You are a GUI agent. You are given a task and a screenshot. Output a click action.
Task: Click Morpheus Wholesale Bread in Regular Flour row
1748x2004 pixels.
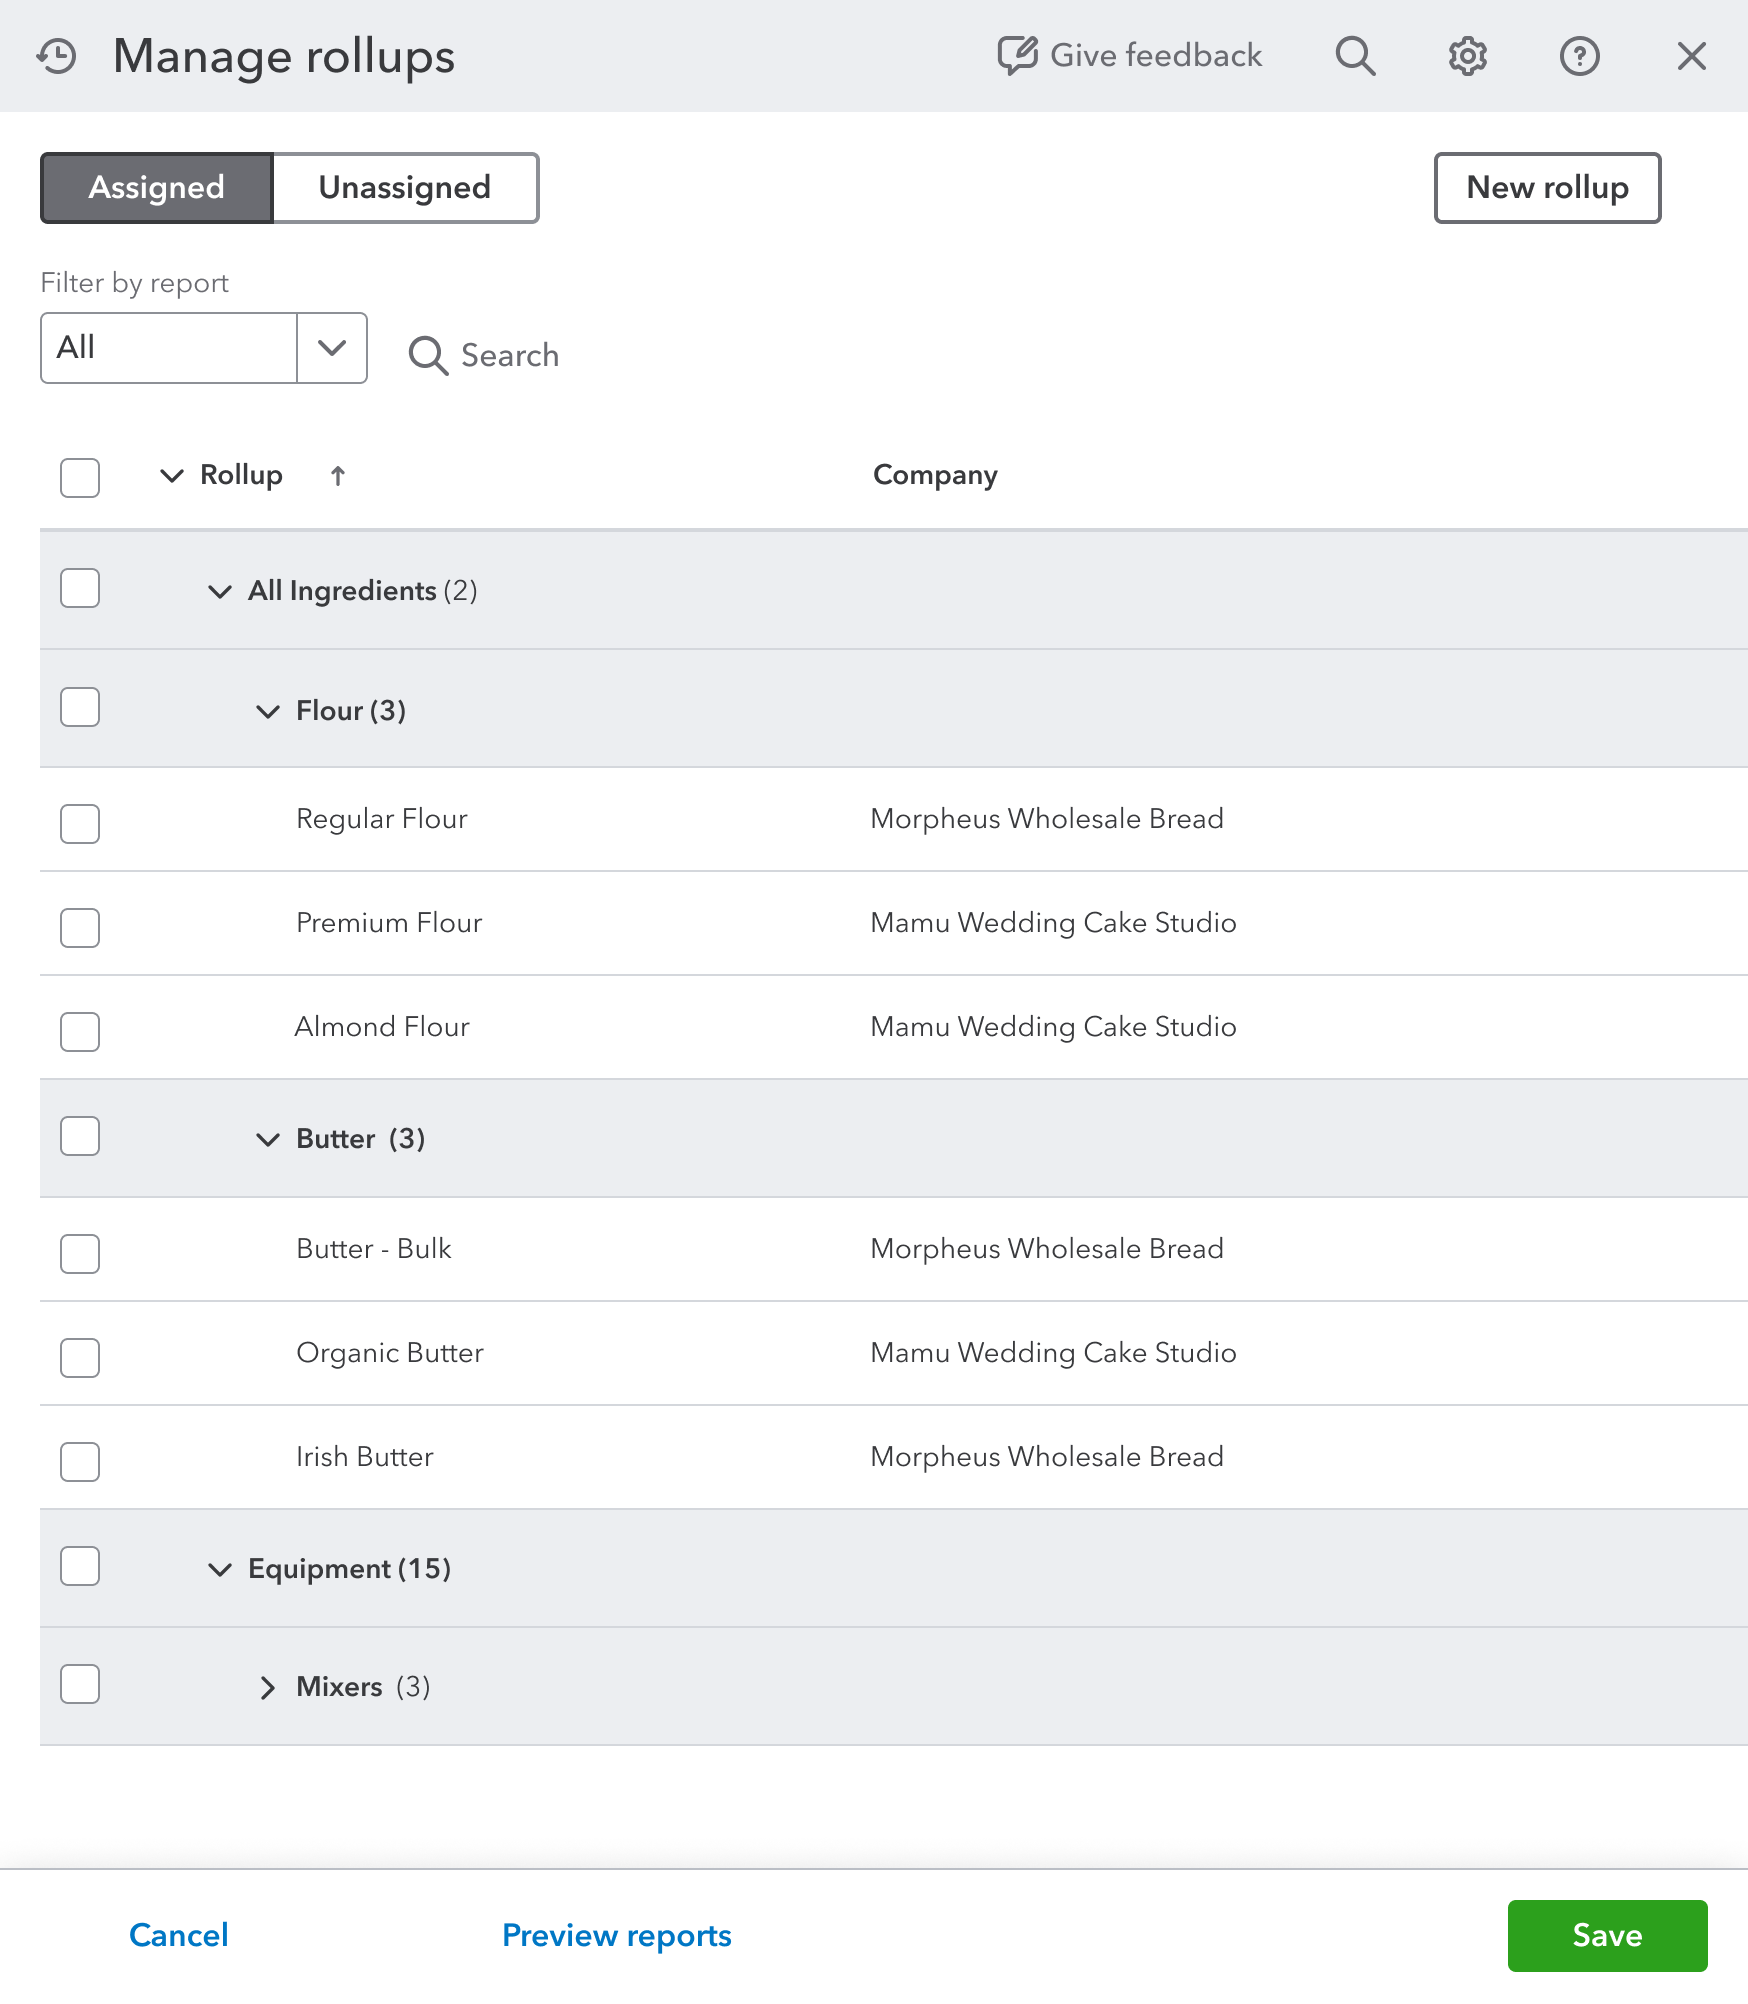1047,819
